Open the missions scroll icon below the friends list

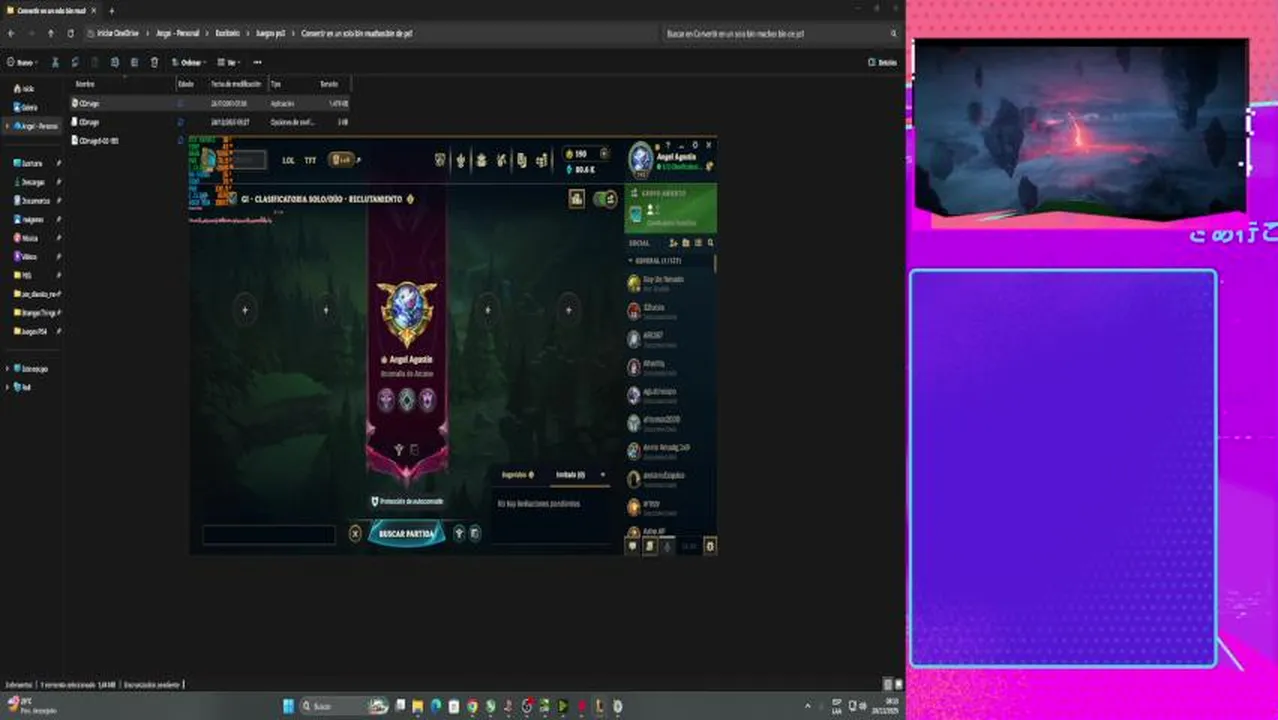click(x=650, y=546)
